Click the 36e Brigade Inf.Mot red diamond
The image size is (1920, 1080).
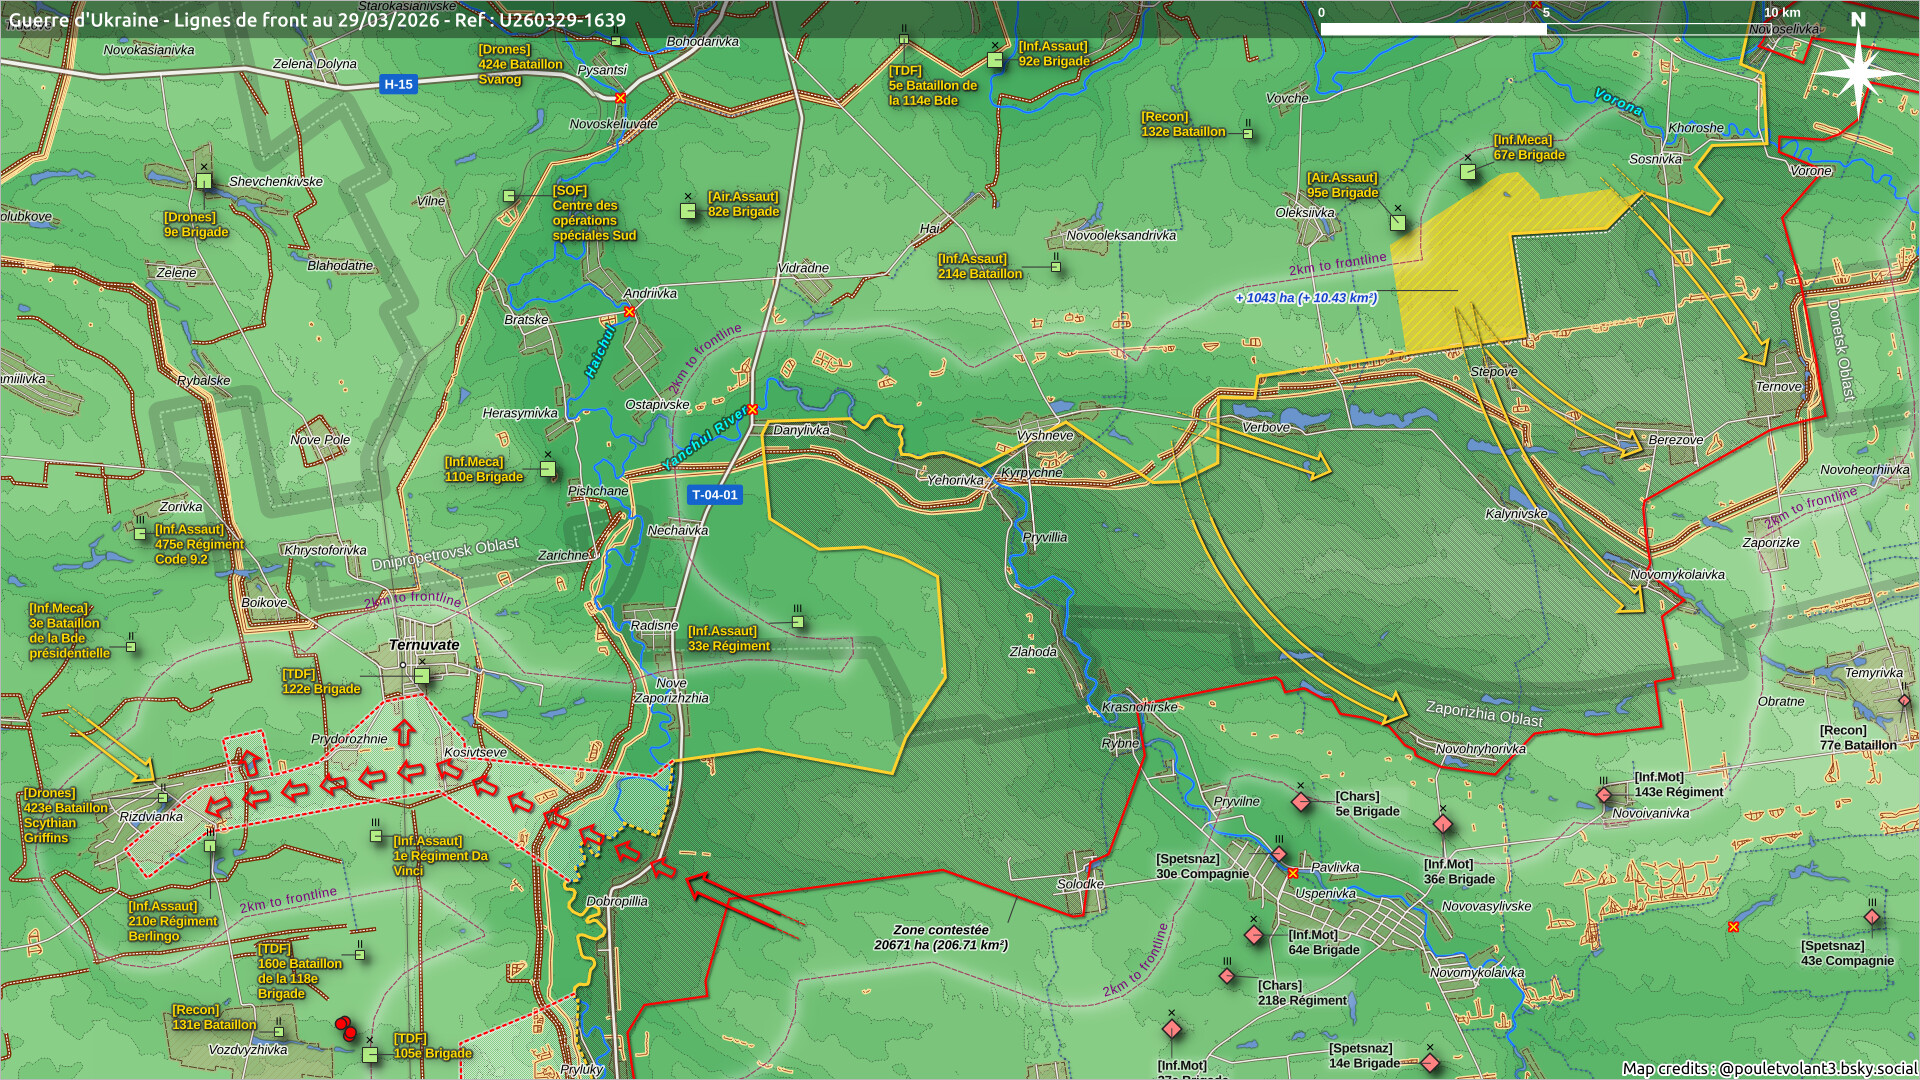pos(1442,824)
